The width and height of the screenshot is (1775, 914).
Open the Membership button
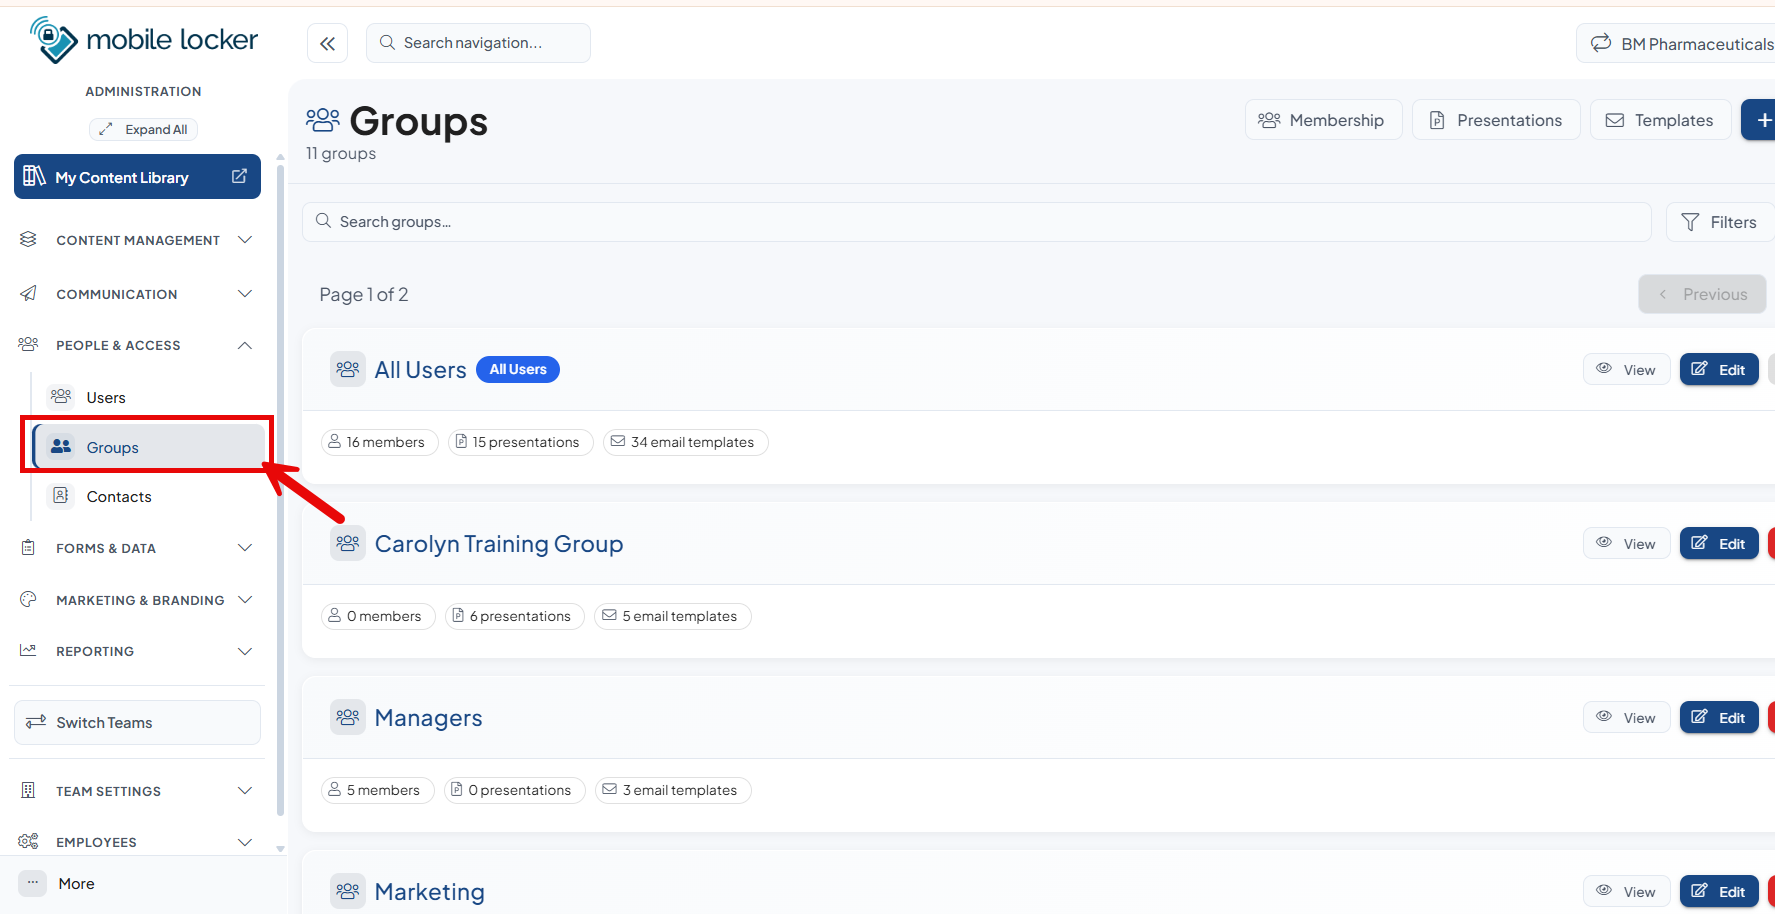(x=1323, y=120)
